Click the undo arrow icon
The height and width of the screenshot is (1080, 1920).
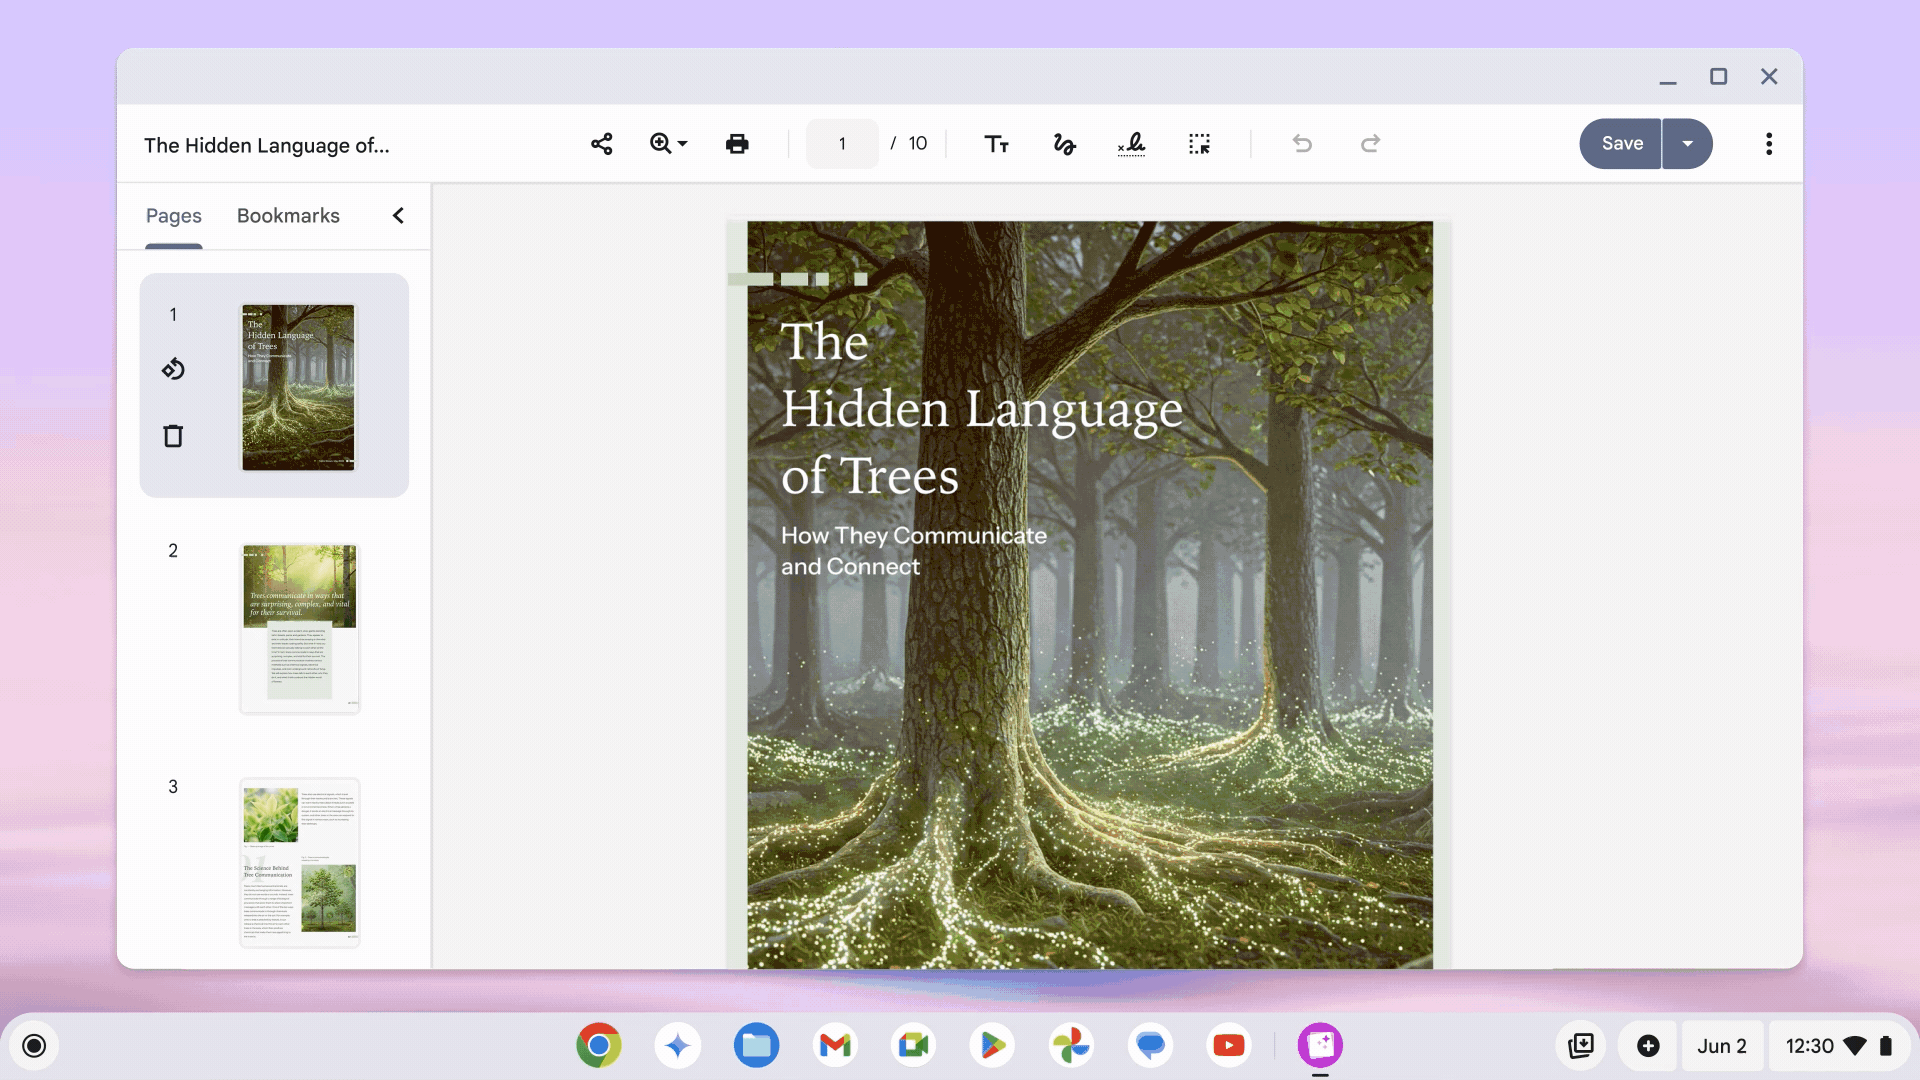pyautogui.click(x=1302, y=144)
